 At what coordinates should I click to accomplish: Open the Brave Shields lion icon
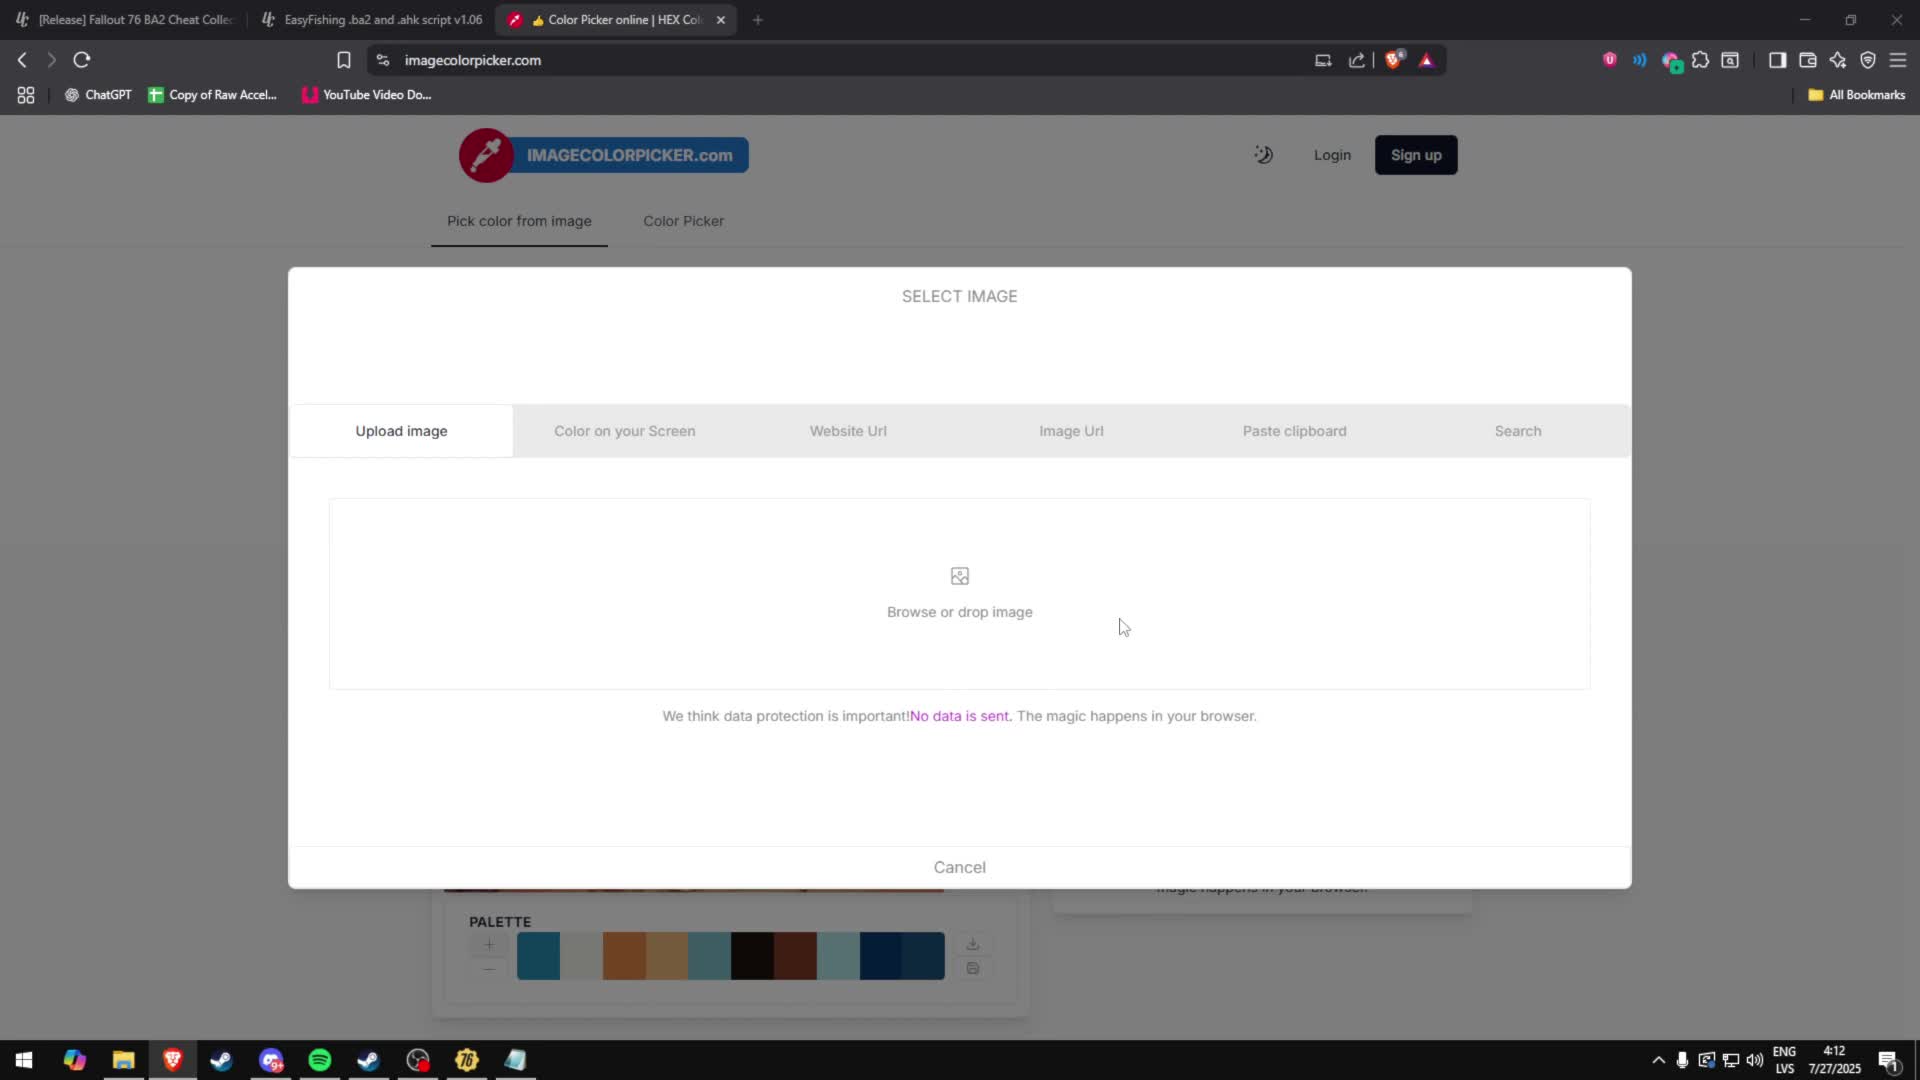coord(1393,60)
